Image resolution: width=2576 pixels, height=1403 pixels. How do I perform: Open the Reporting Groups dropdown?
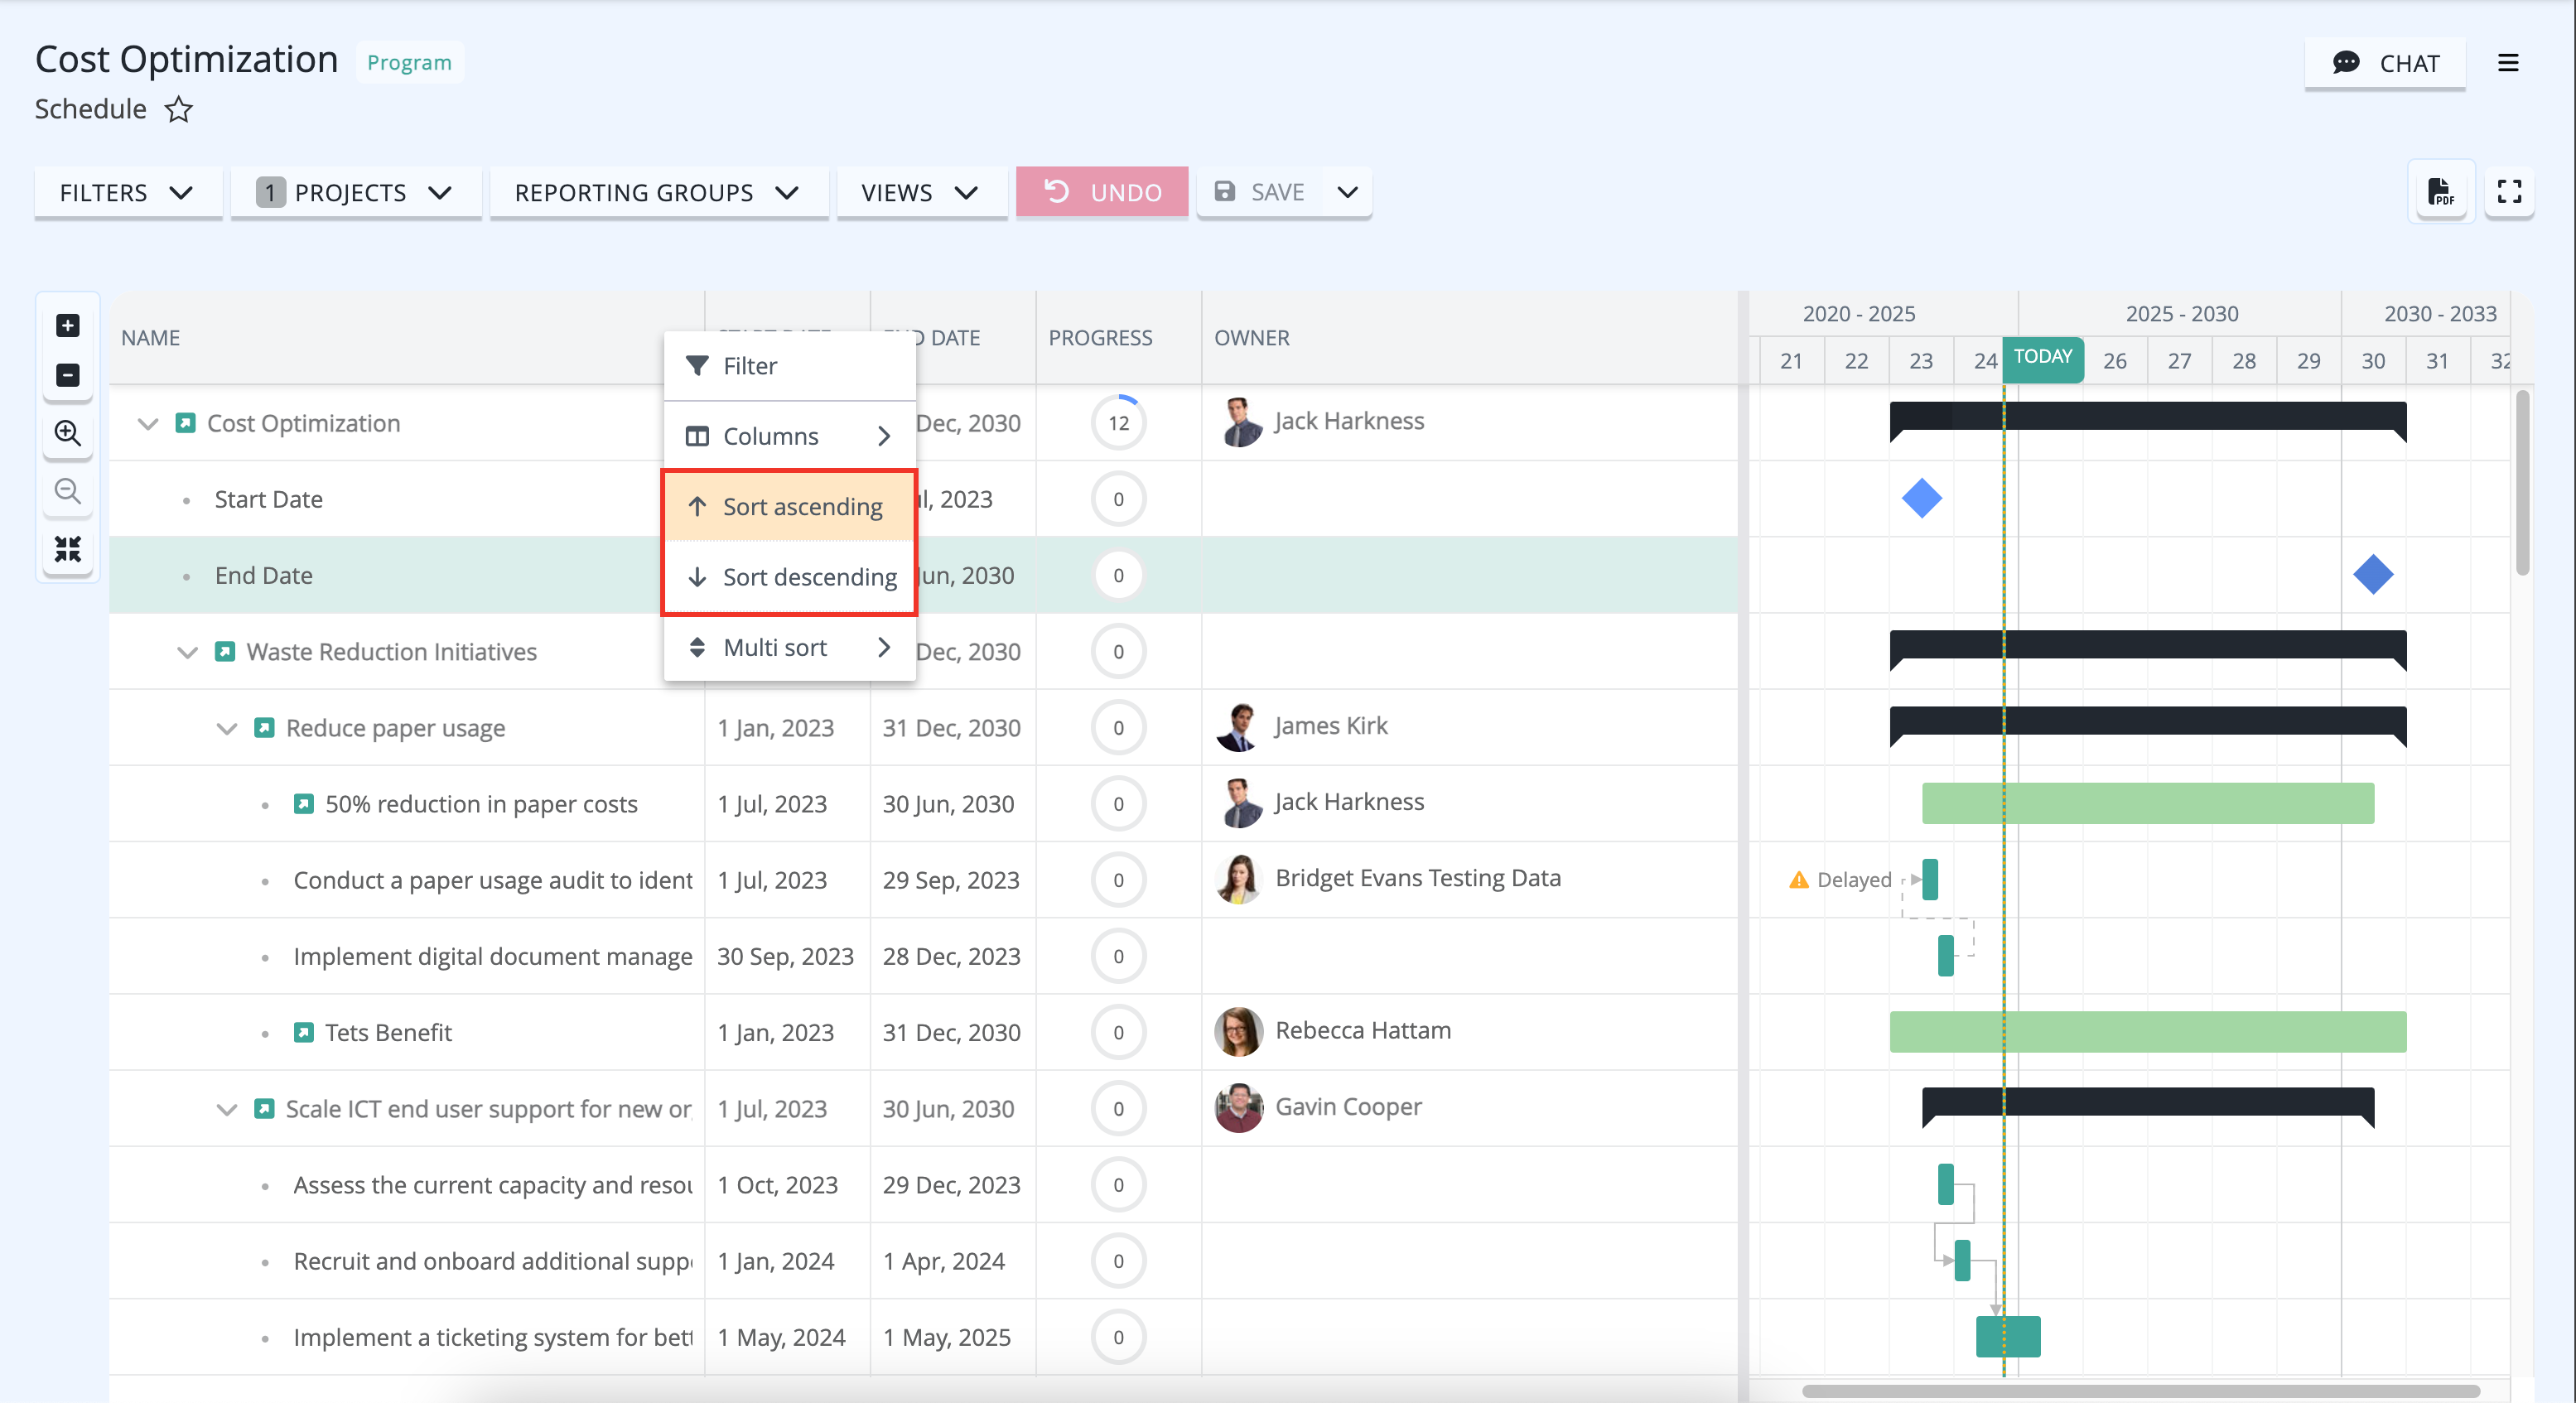[658, 192]
